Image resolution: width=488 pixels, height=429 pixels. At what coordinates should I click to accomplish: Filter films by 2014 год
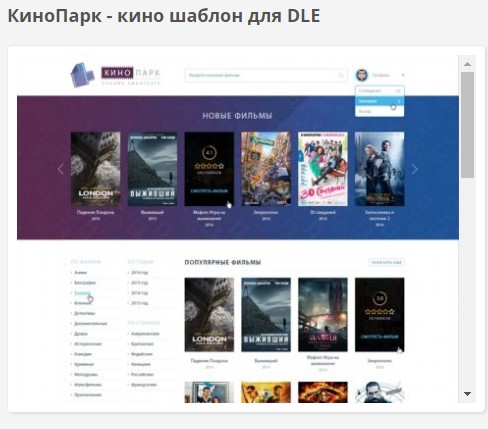[x=140, y=293]
